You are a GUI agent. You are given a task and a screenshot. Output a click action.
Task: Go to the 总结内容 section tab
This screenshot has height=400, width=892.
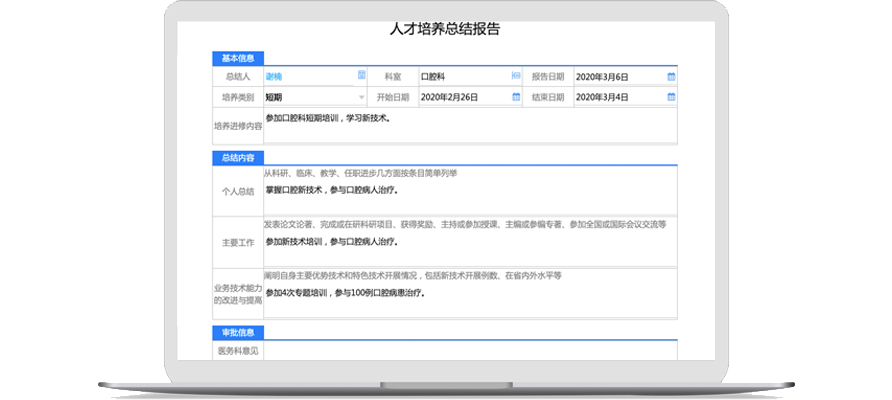tap(237, 158)
